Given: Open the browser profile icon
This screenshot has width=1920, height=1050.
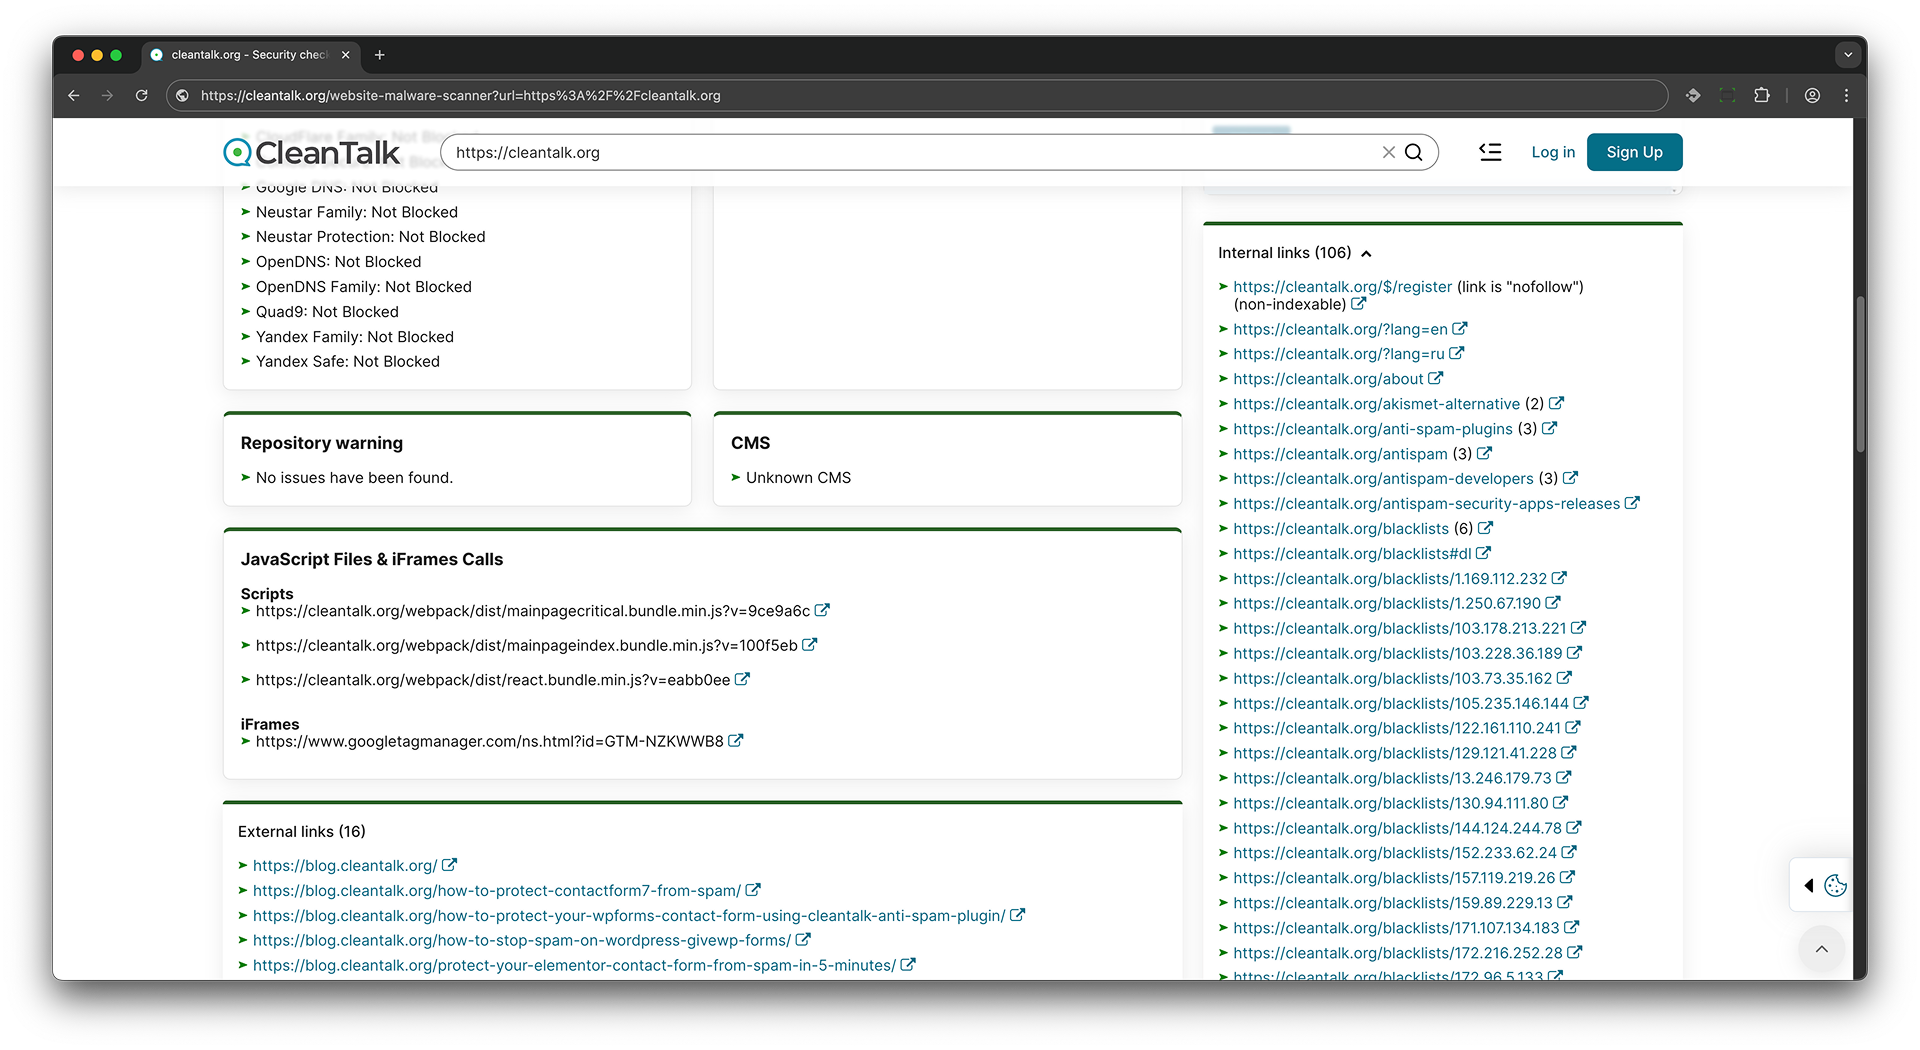Looking at the screenshot, I should click(1812, 95).
